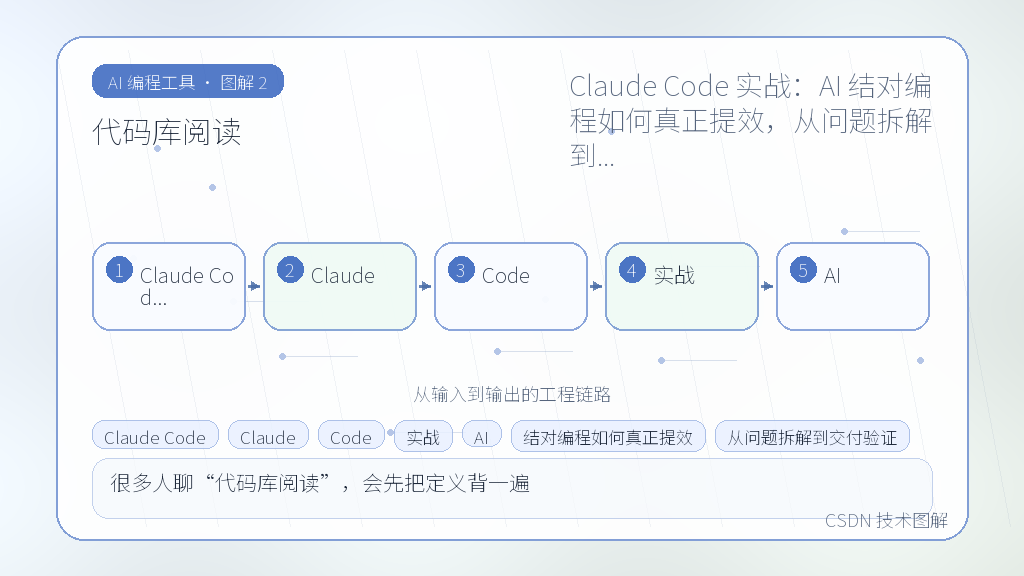Screen dimensions: 1024x576
Task: Select step 4 card '实战'
Action: (x=682, y=286)
